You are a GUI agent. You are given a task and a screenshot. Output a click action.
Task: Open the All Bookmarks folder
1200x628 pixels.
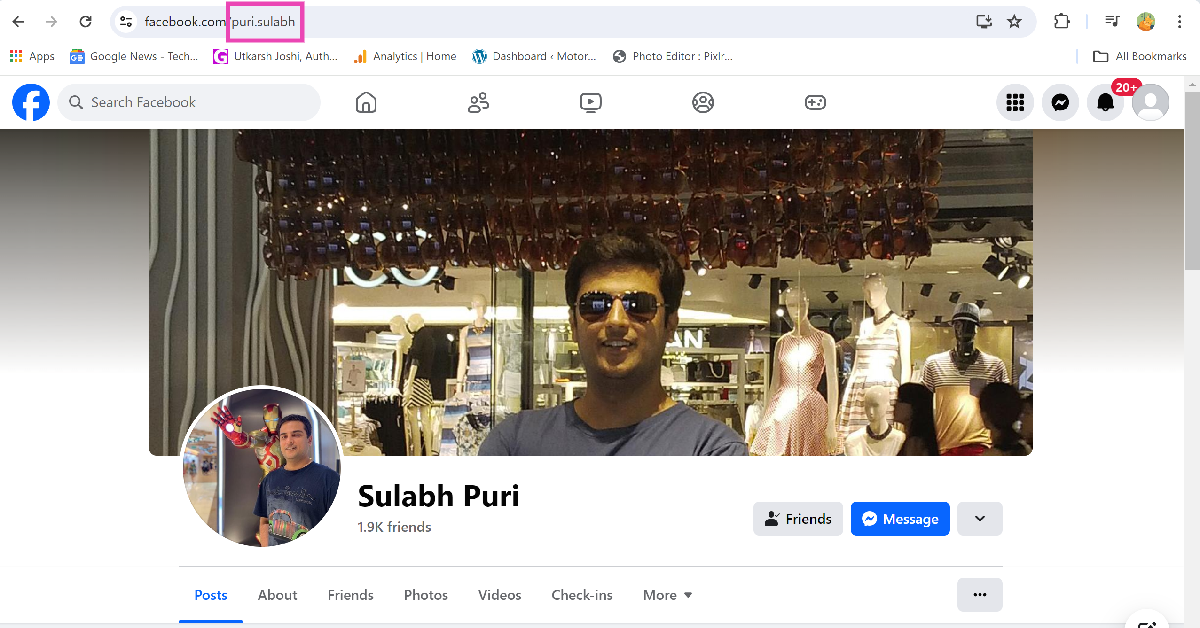(x=1139, y=56)
